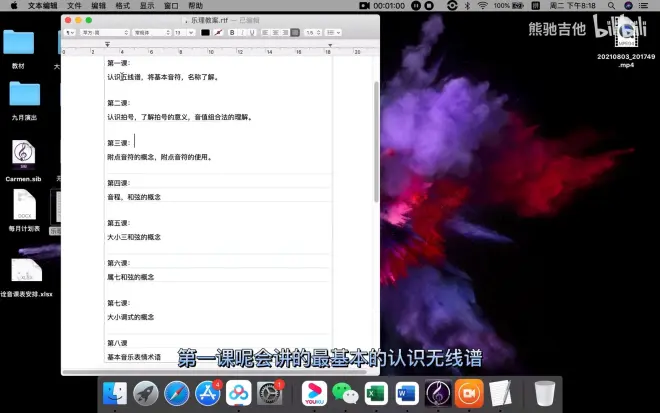Expand the line spacing dropdown
The height and width of the screenshot is (413, 660).
pyautogui.click(x=311, y=33)
